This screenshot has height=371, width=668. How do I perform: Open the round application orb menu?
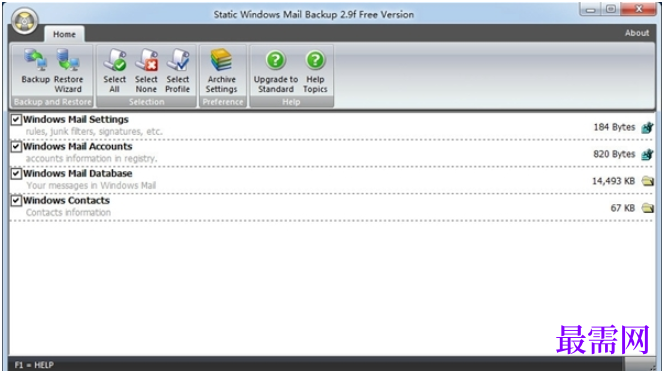[25, 21]
